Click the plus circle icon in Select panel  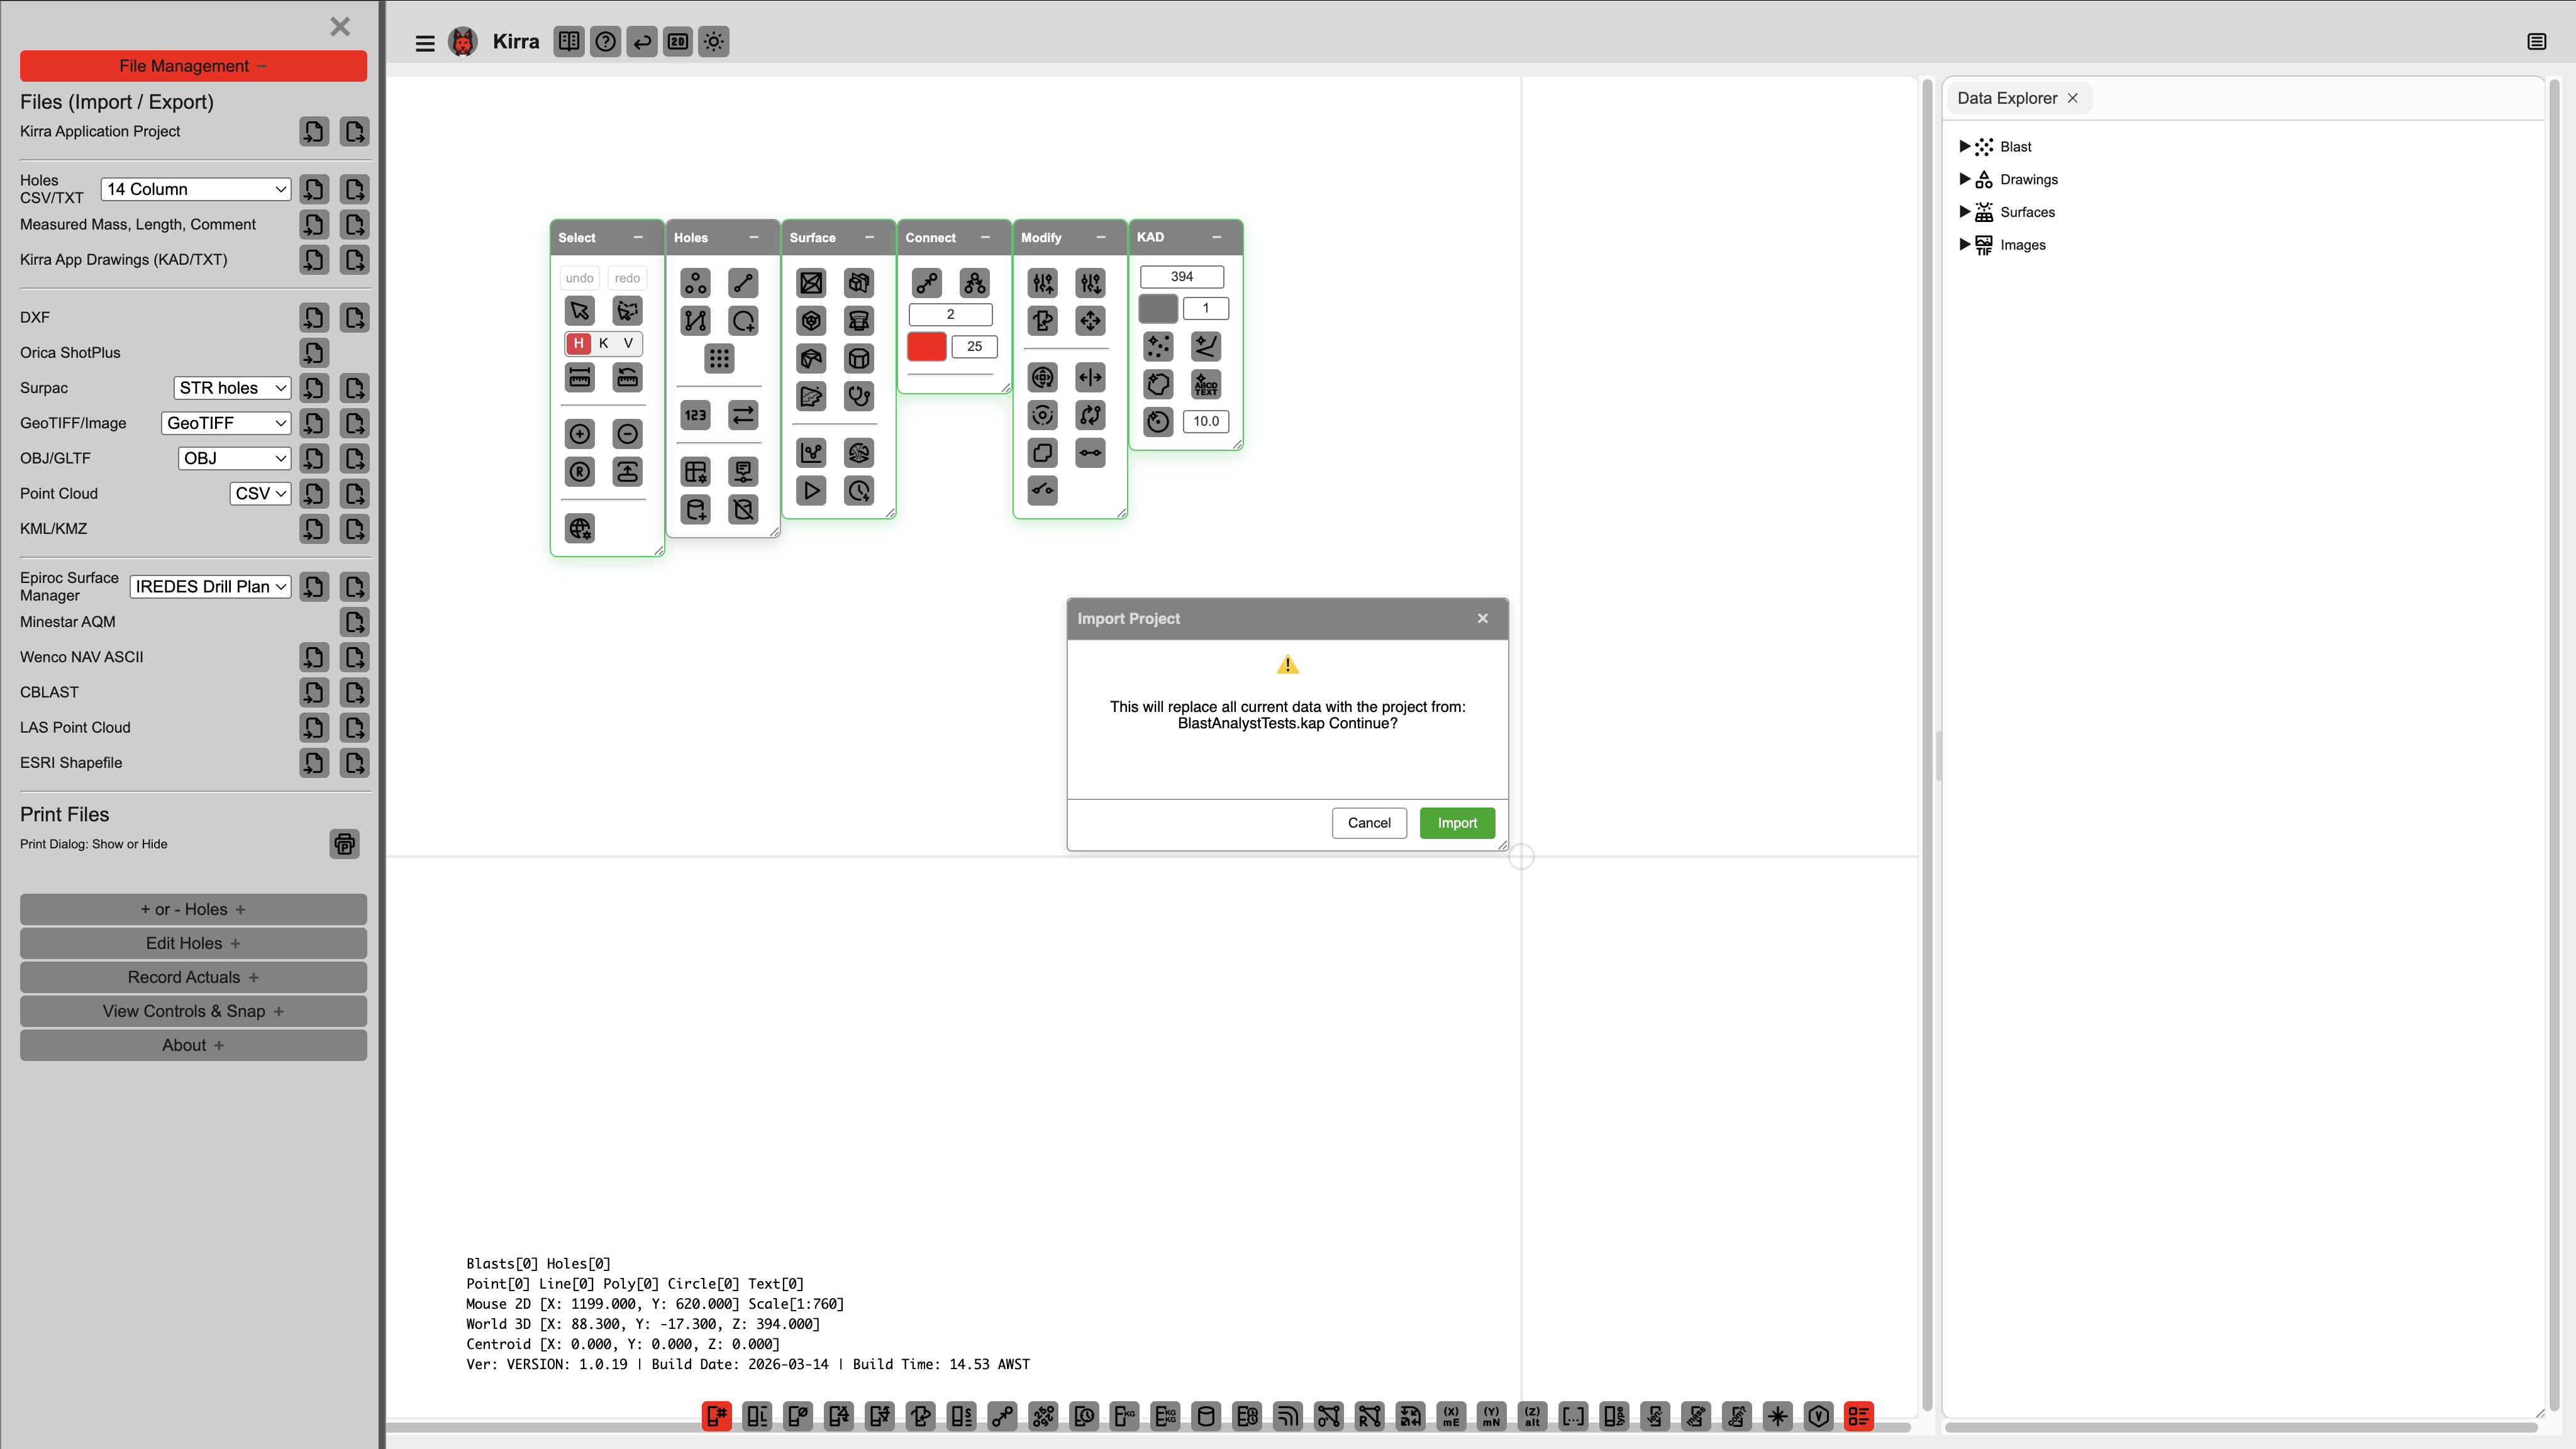[579, 434]
